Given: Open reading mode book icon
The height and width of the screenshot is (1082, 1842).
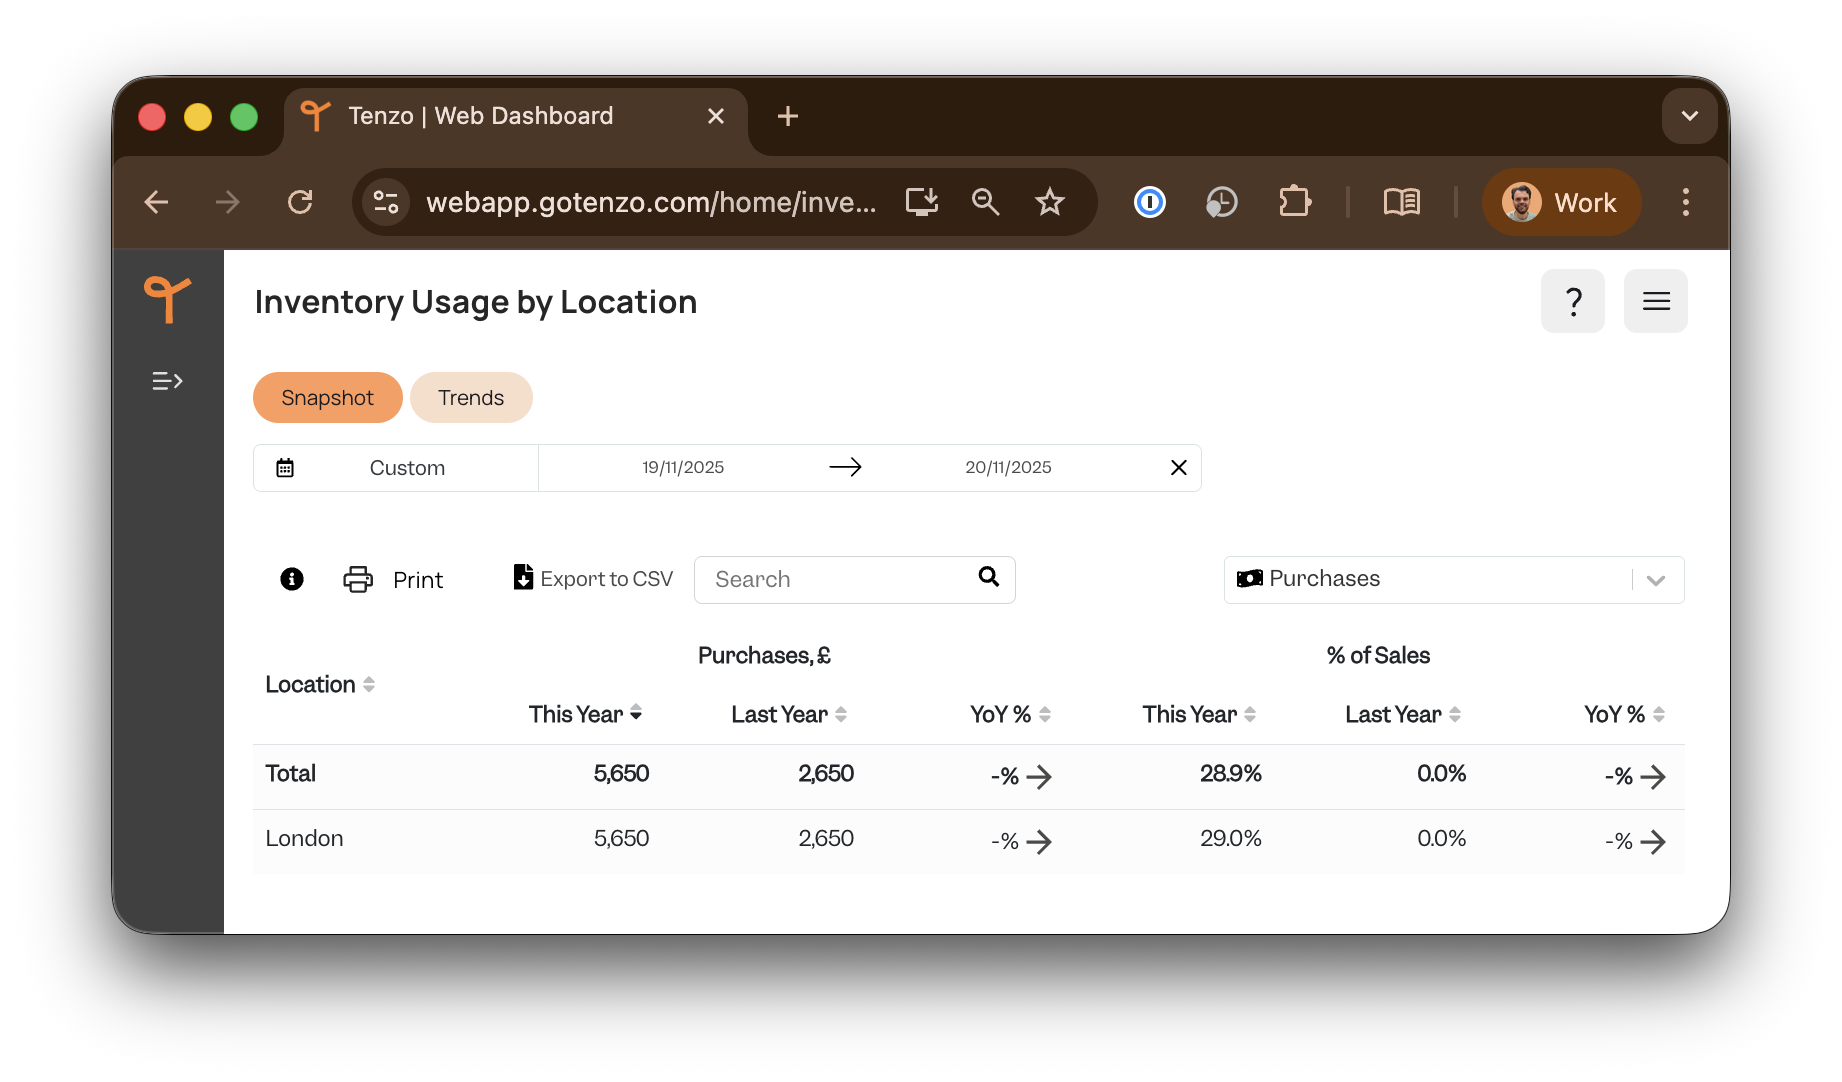Looking at the screenshot, I should coord(1402,202).
